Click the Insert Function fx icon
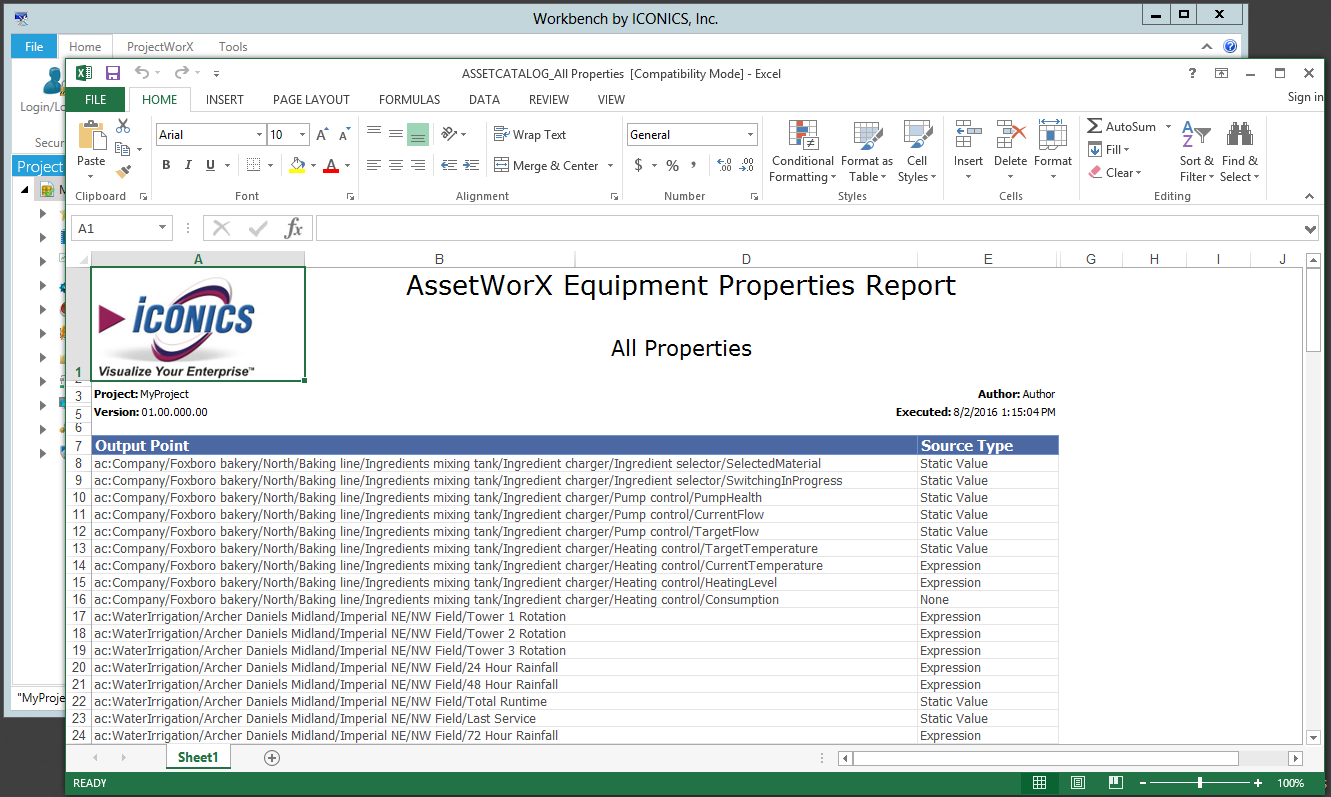 pos(293,229)
